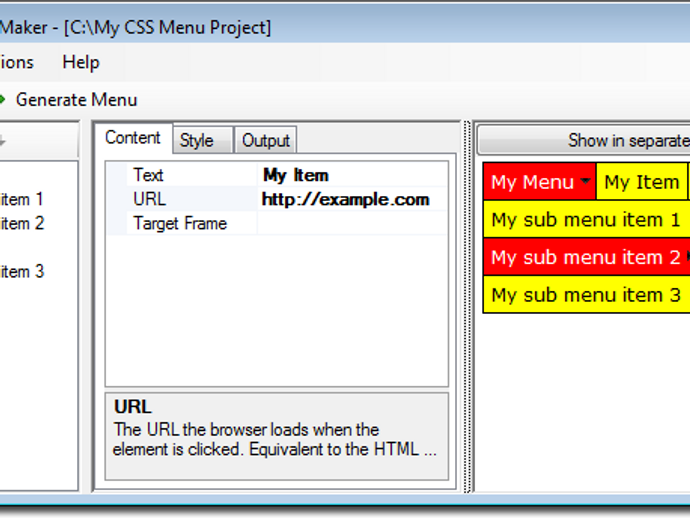Image resolution: width=690 pixels, height=518 pixels.
Task: Click the My Menu dropdown arrow
Action: pos(585,181)
